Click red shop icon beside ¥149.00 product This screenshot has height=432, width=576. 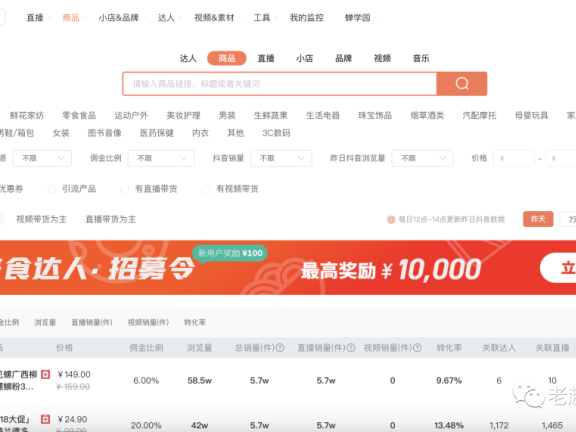(x=46, y=374)
